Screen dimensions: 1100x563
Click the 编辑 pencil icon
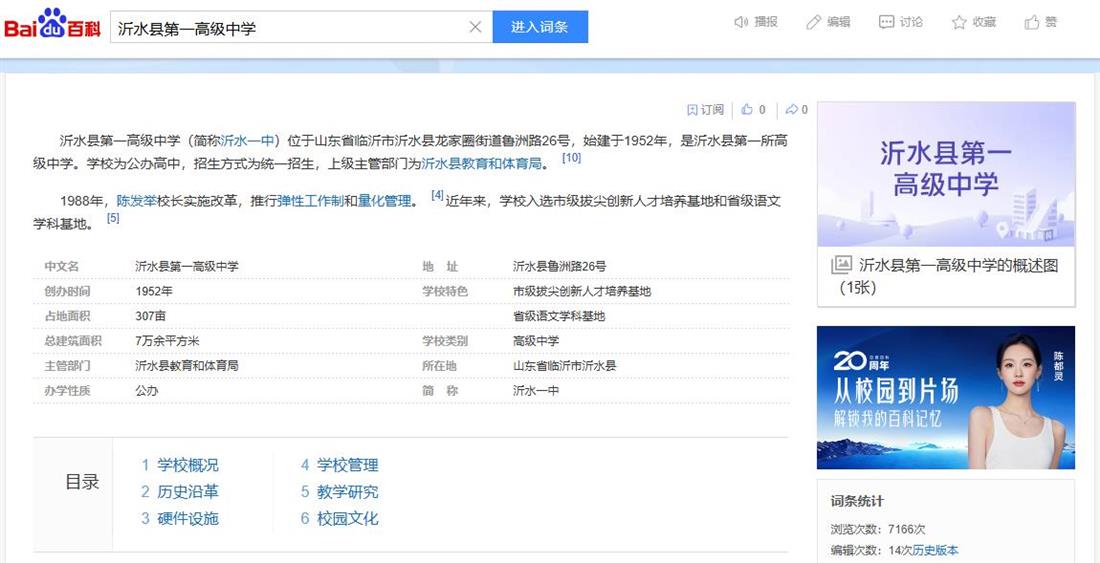click(x=814, y=22)
